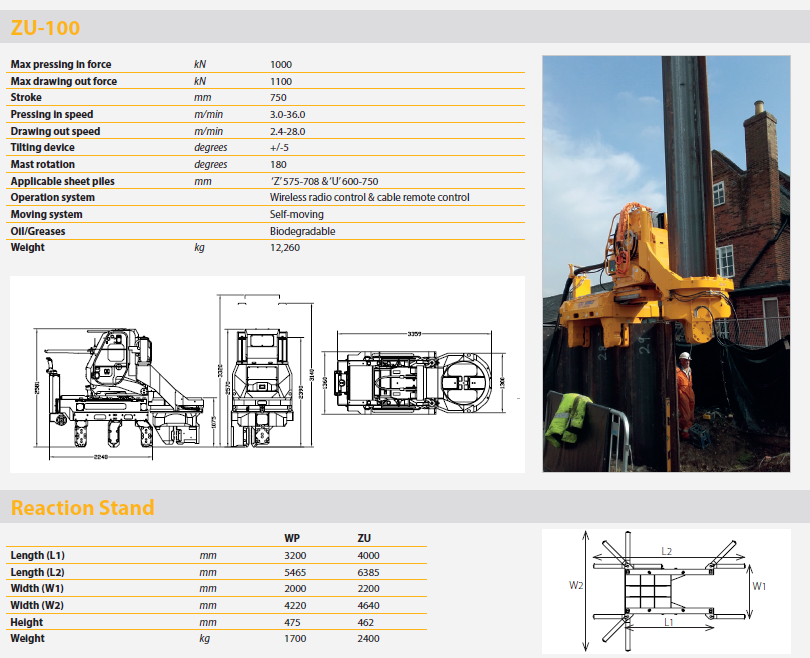Click the ZU Length L1 value 4000
810x658 pixels.
pyautogui.click(x=368, y=556)
